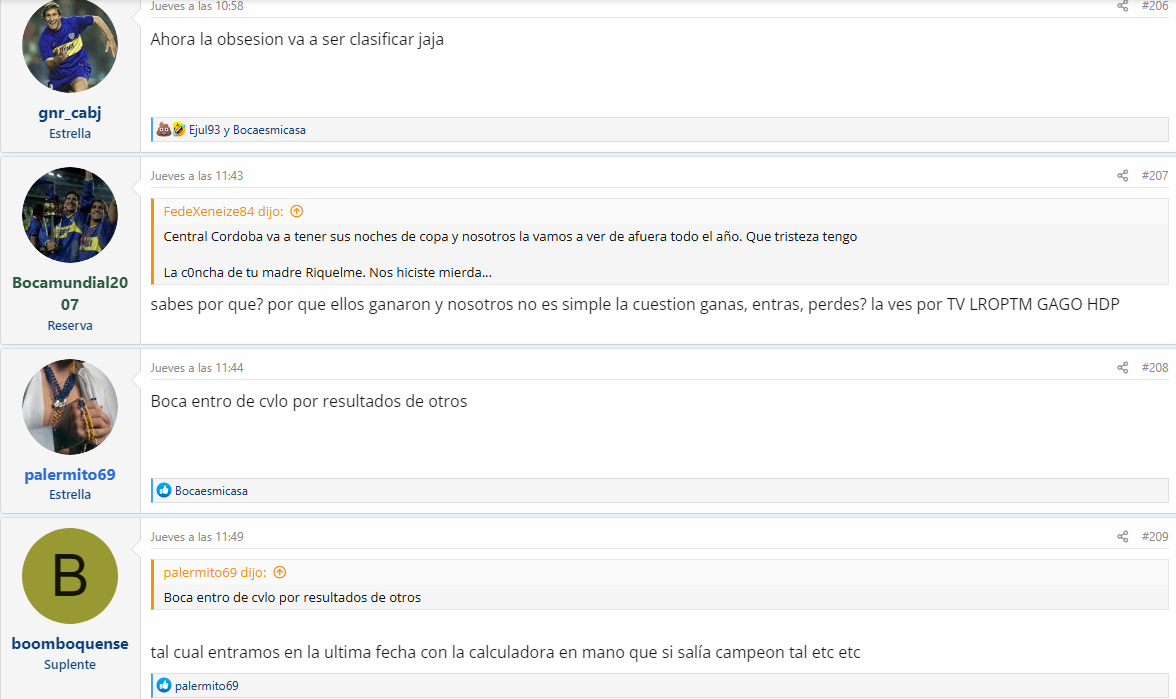Click like reaction icon under post #209
This screenshot has width=1176, height=699.
164,685
